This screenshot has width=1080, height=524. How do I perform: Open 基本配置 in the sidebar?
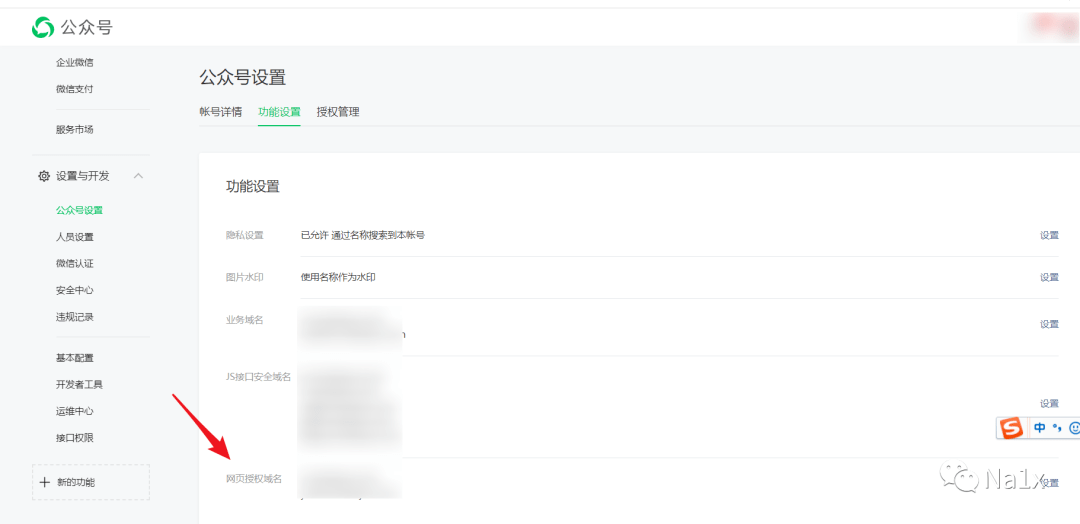(x=75, y=358)
